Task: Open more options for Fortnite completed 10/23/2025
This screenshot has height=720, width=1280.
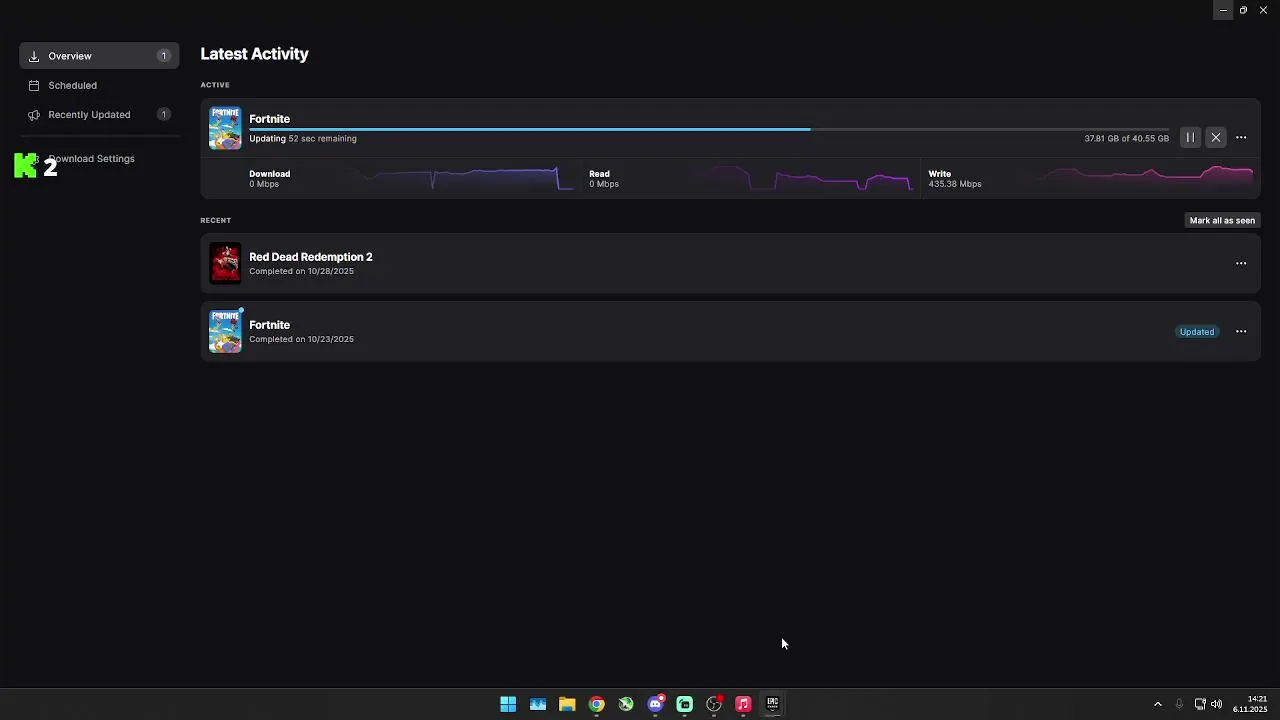Action: (x=1241, y=332)
